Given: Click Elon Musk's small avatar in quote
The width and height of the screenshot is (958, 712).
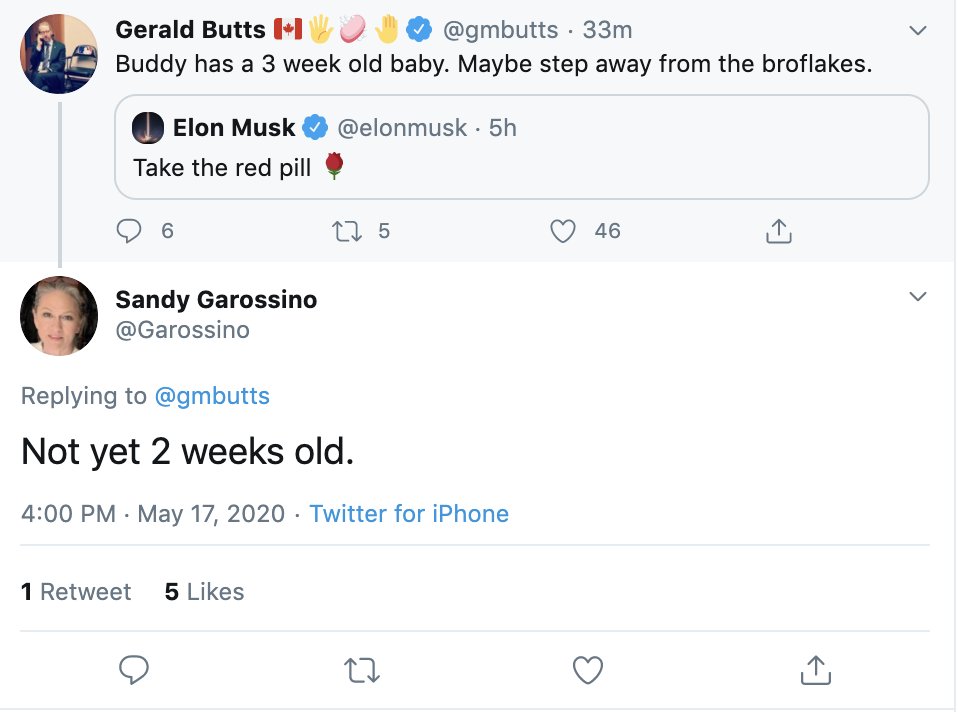Looking at the screenshot, I should click(148, 128).
